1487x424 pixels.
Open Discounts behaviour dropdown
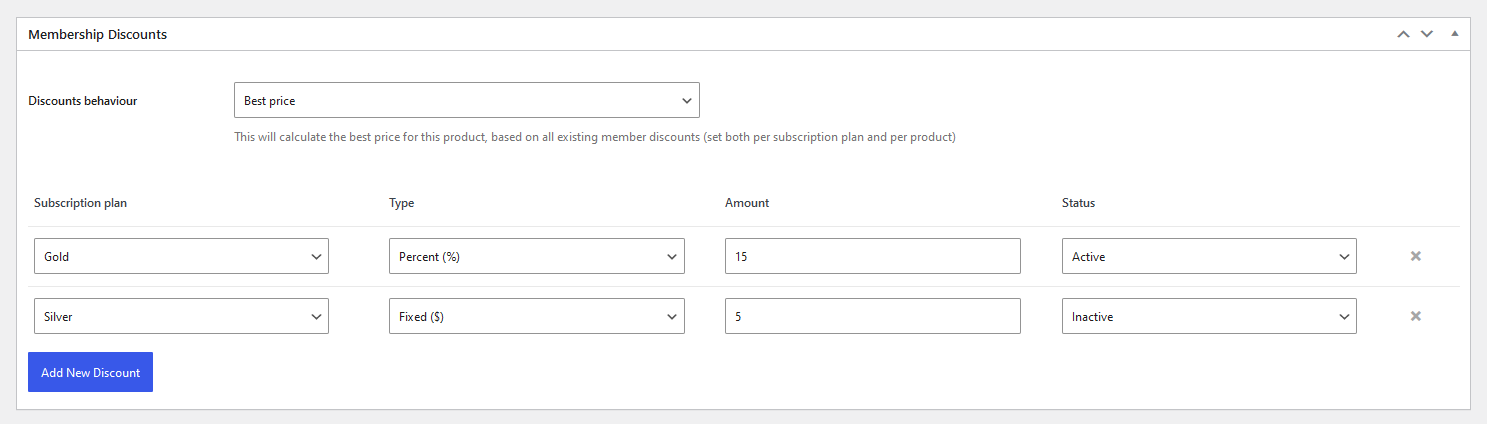(467, 100)
